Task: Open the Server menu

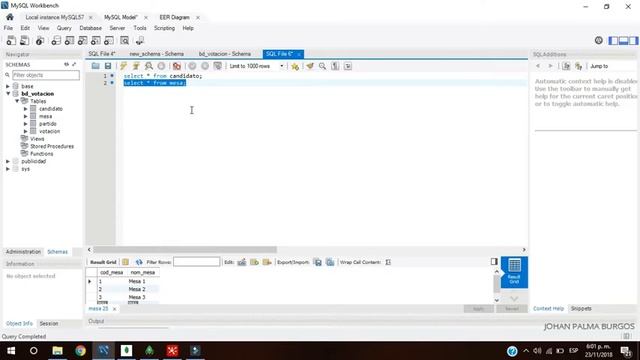Action: [x=117, y=28]
